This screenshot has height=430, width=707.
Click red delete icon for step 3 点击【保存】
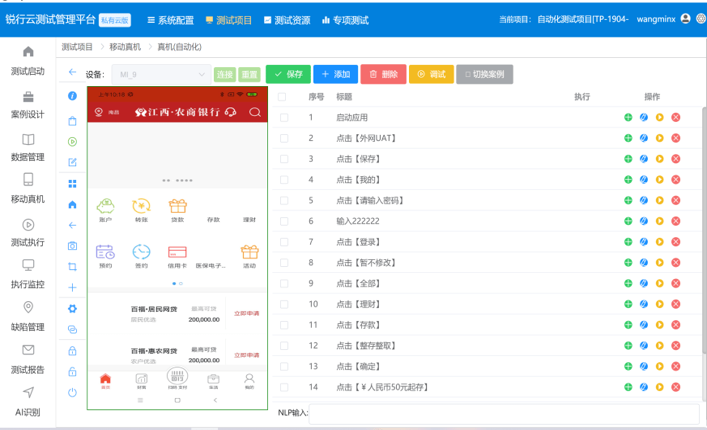click(676, 159)
